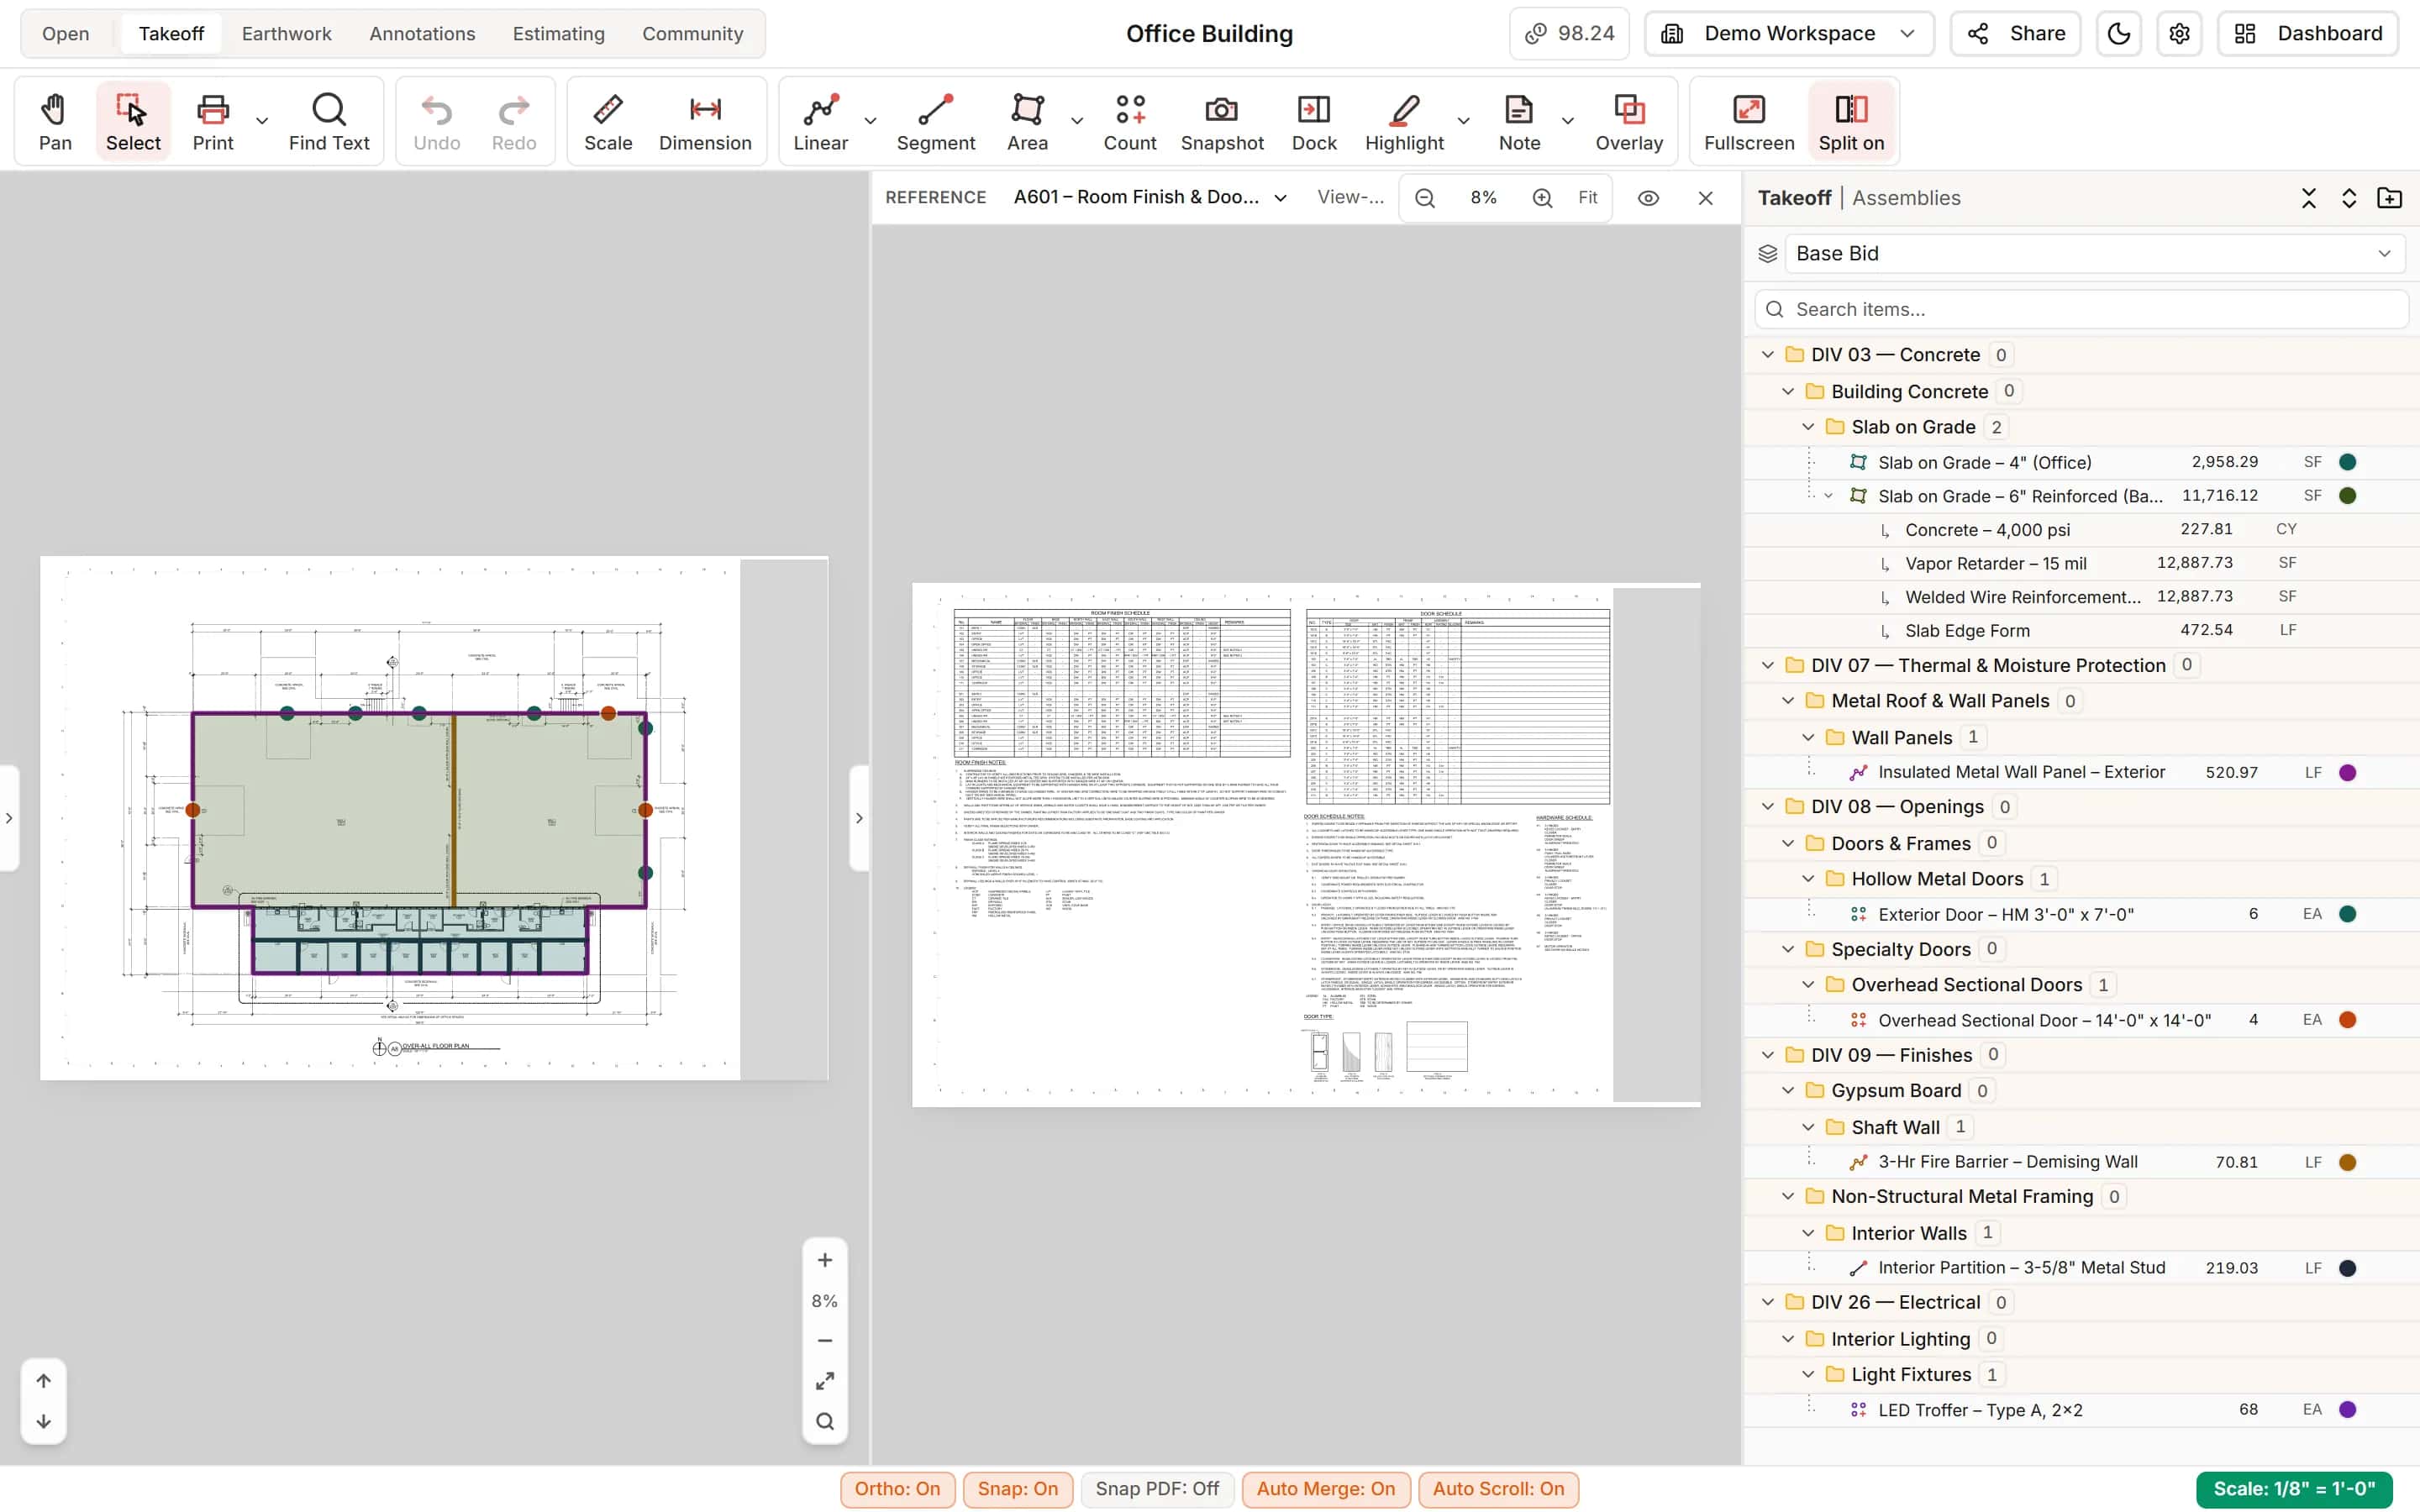Fit main canvas to screen

pos(825,1381)
